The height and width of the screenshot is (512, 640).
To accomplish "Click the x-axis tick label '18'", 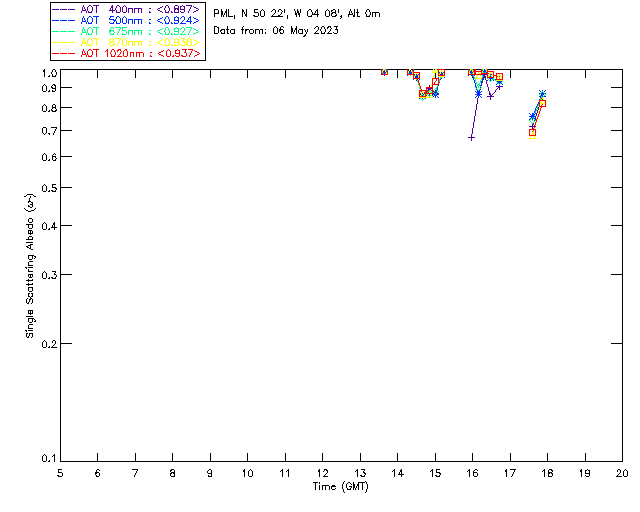I will (547, 473).
